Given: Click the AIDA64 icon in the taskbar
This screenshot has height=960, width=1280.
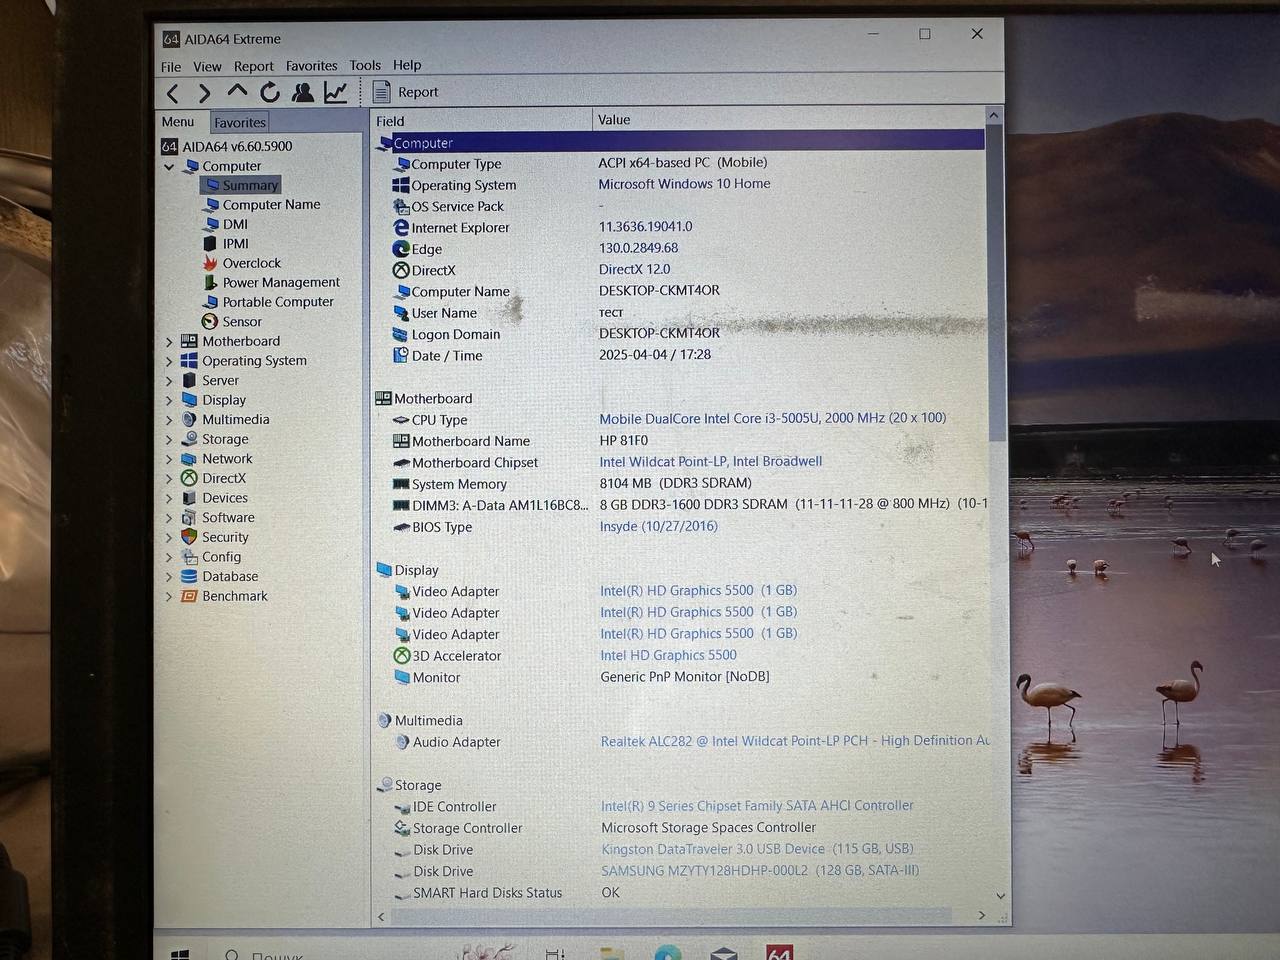Looking at the screenshot, I should (x=779, y=952).
